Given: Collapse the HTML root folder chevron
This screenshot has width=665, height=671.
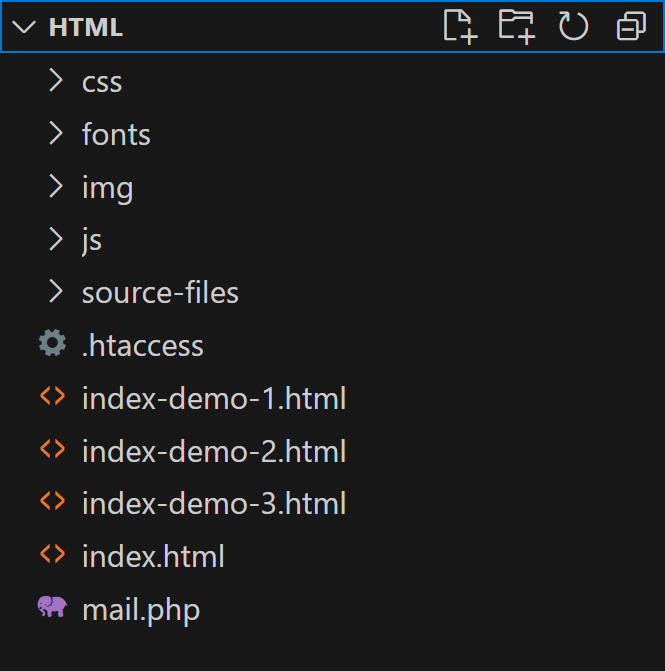Looking at the screenshot, I should pyautogui.click(x=24, y=27).
